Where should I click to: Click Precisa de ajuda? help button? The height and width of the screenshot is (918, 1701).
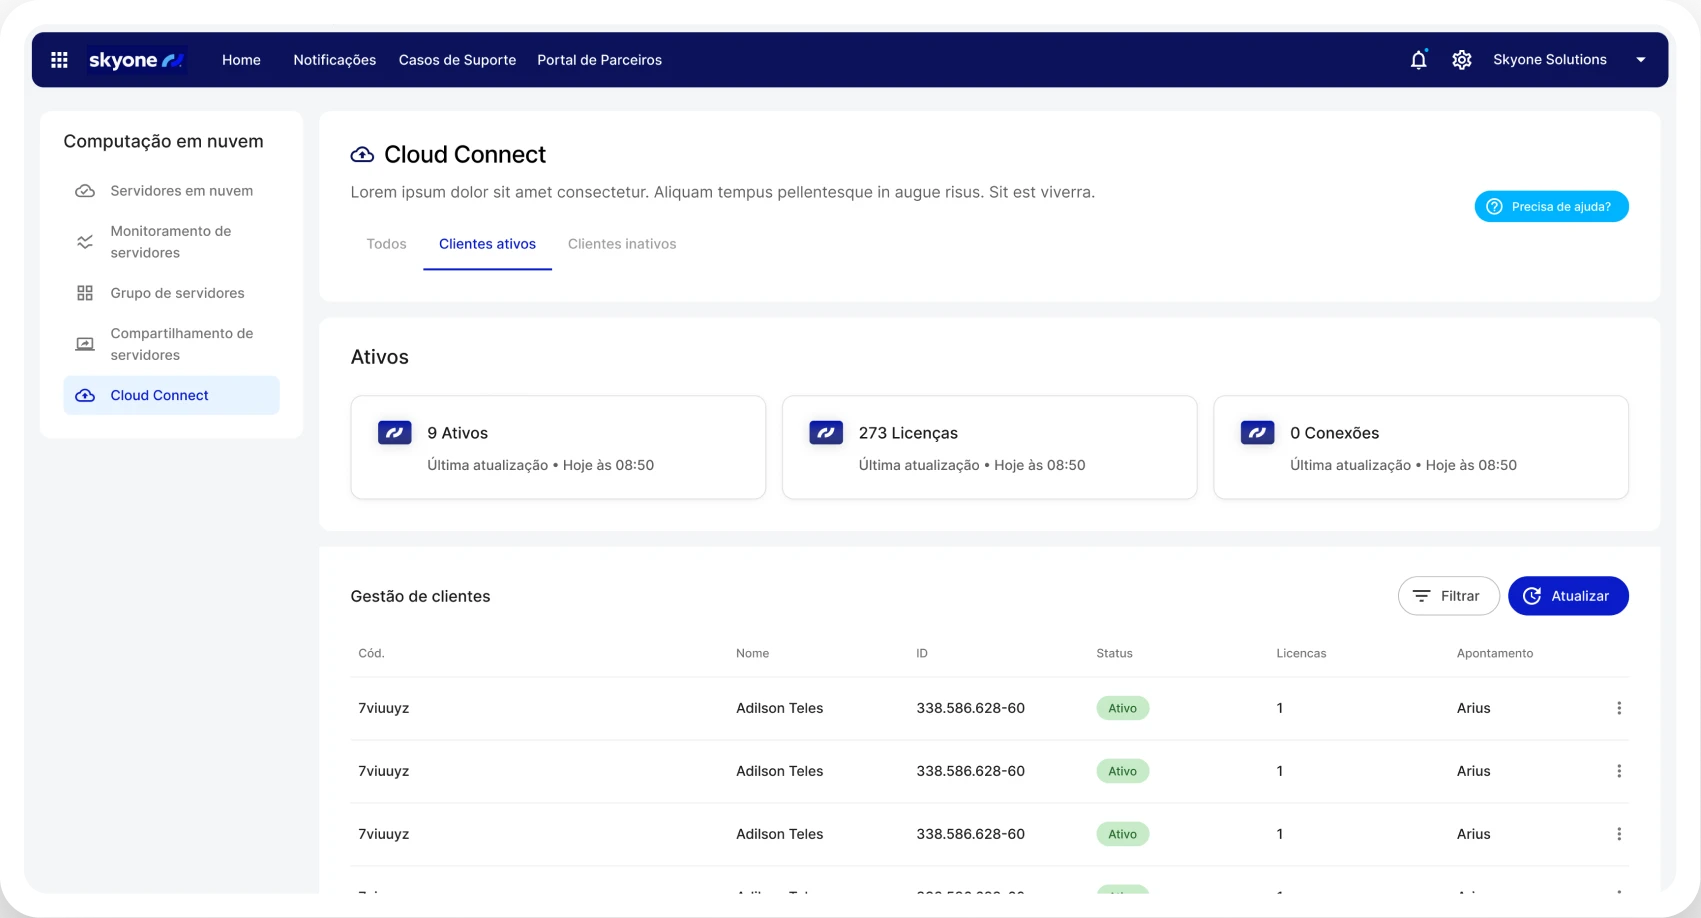(1550, 207)
